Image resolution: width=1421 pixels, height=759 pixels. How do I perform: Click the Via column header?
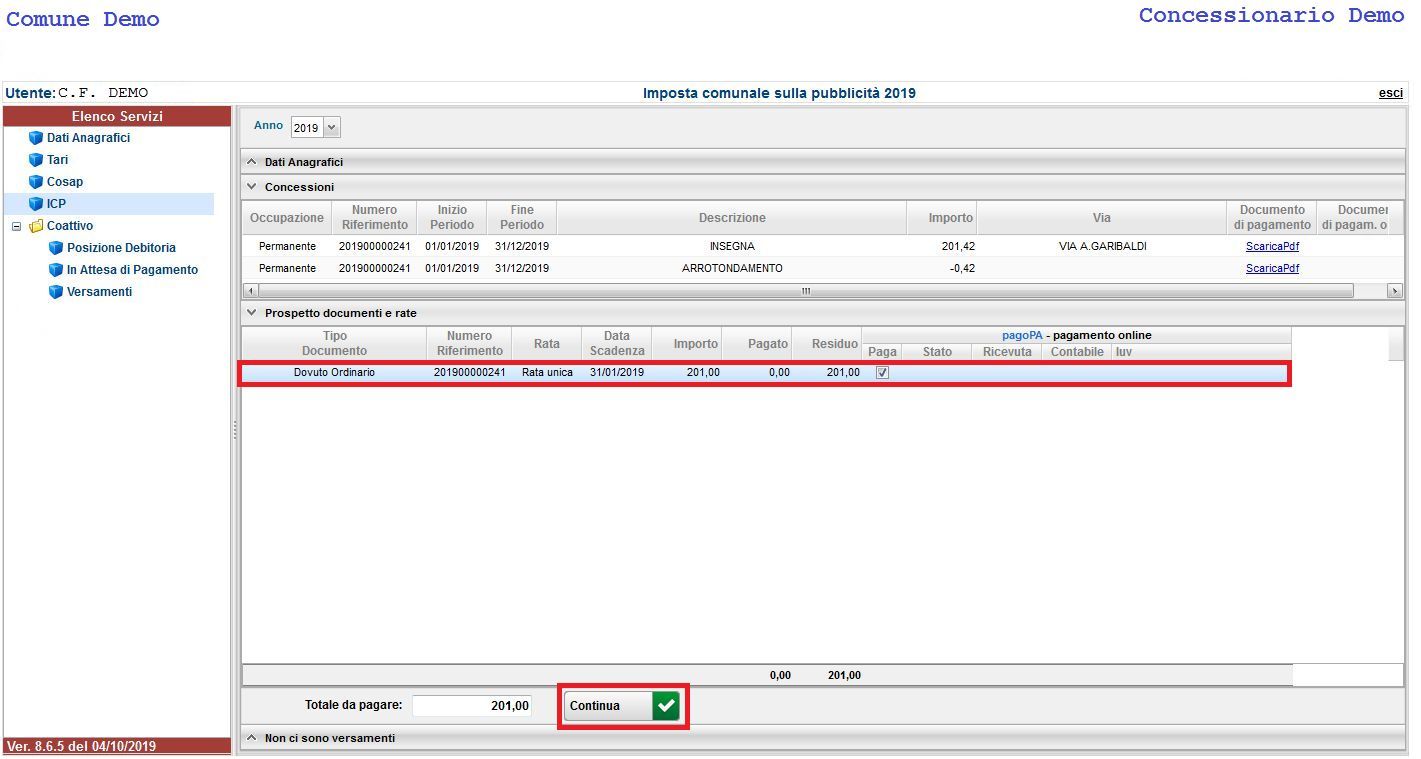point(1101,218)
